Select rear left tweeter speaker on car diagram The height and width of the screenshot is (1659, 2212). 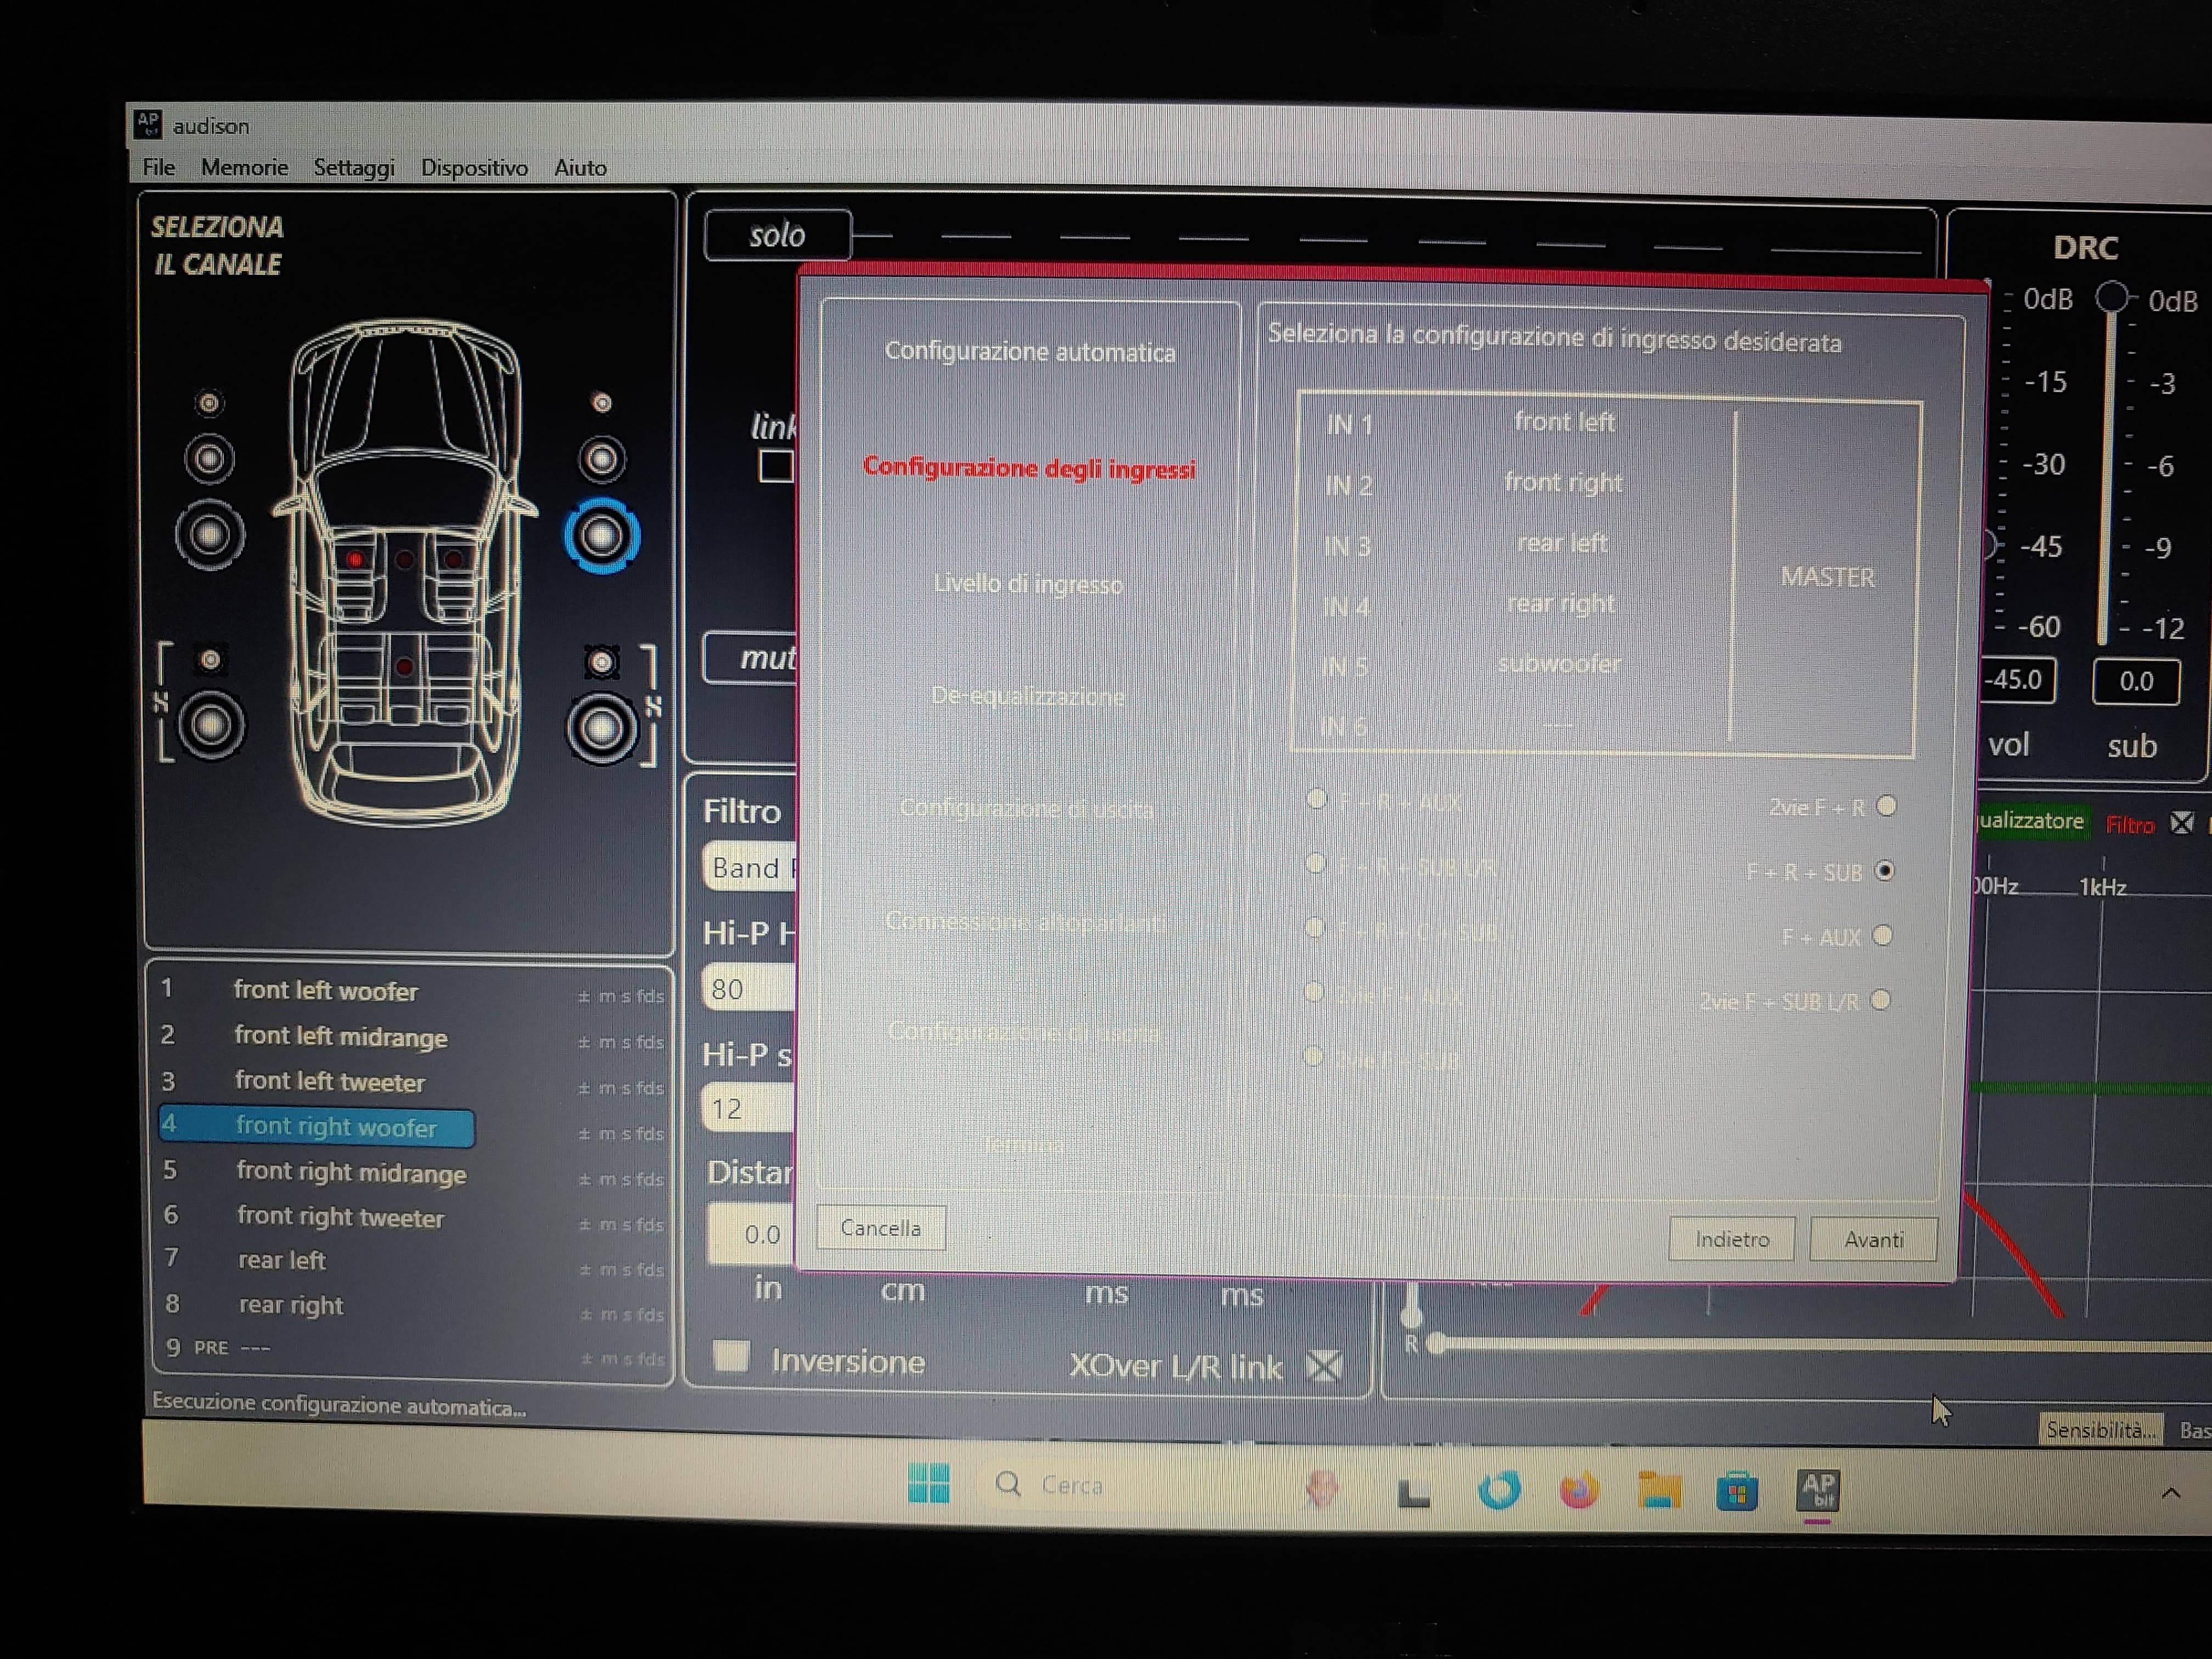210,660
